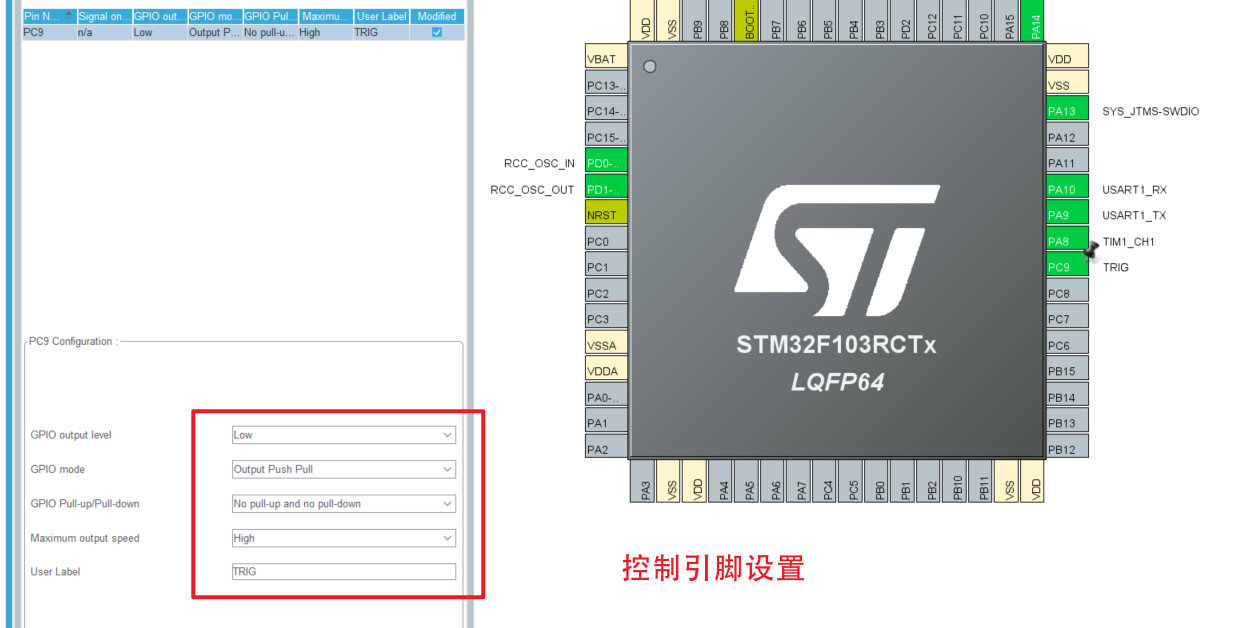Click the USART1_TX signal label
The image size is (1238, 628).
[1134, 215]
